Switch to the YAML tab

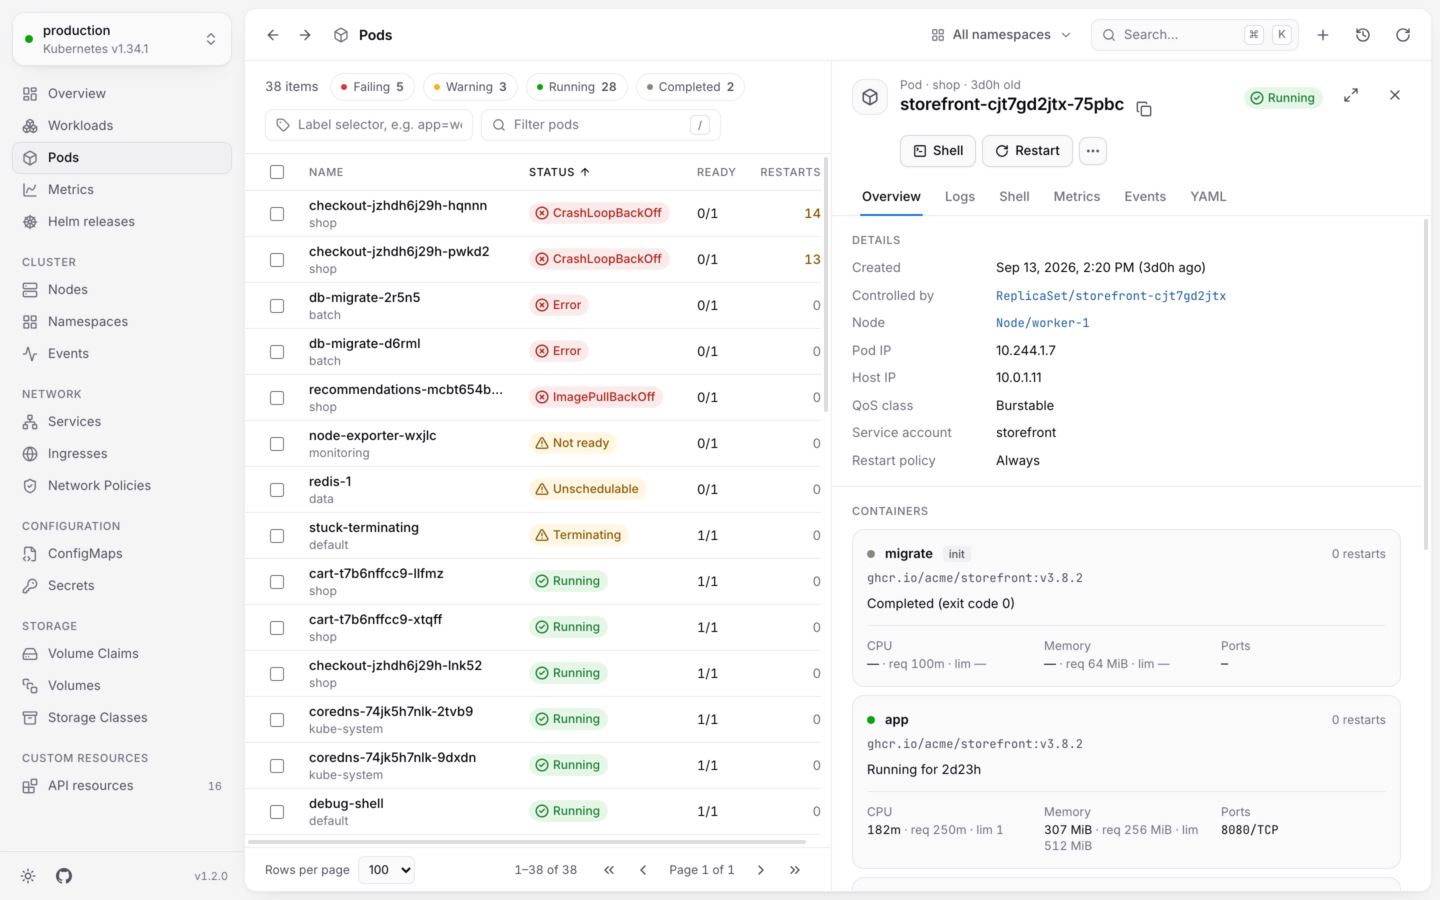[x=1208, y=197]
